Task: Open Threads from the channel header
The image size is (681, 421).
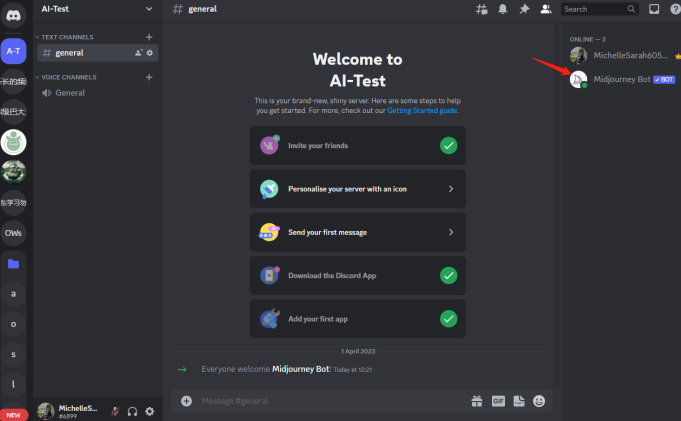Action: 481,9
